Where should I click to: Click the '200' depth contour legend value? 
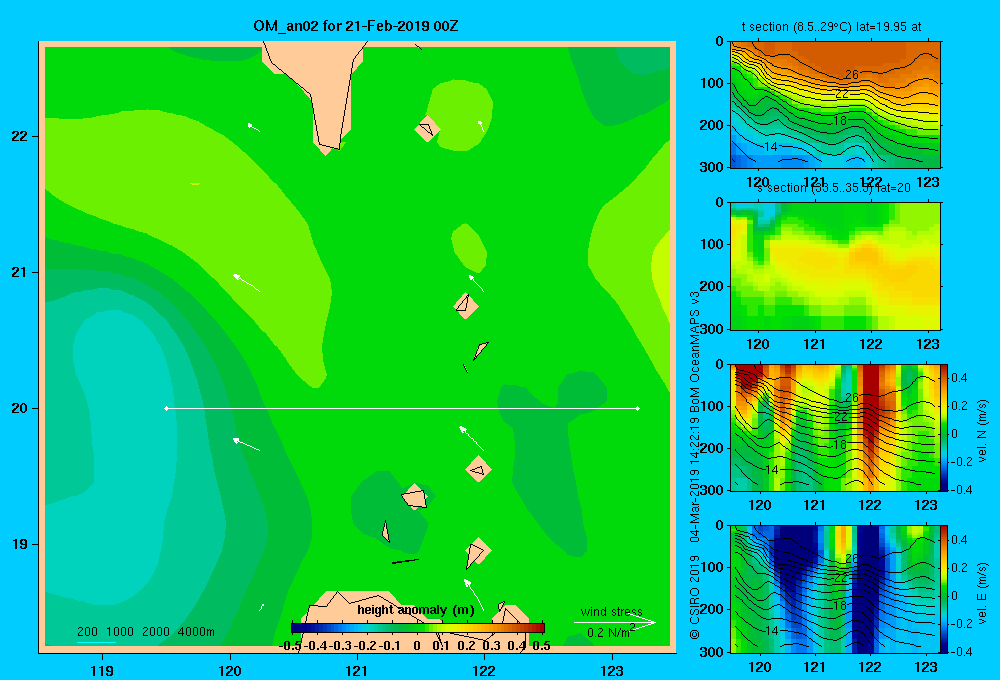click(x=87, y=632)
